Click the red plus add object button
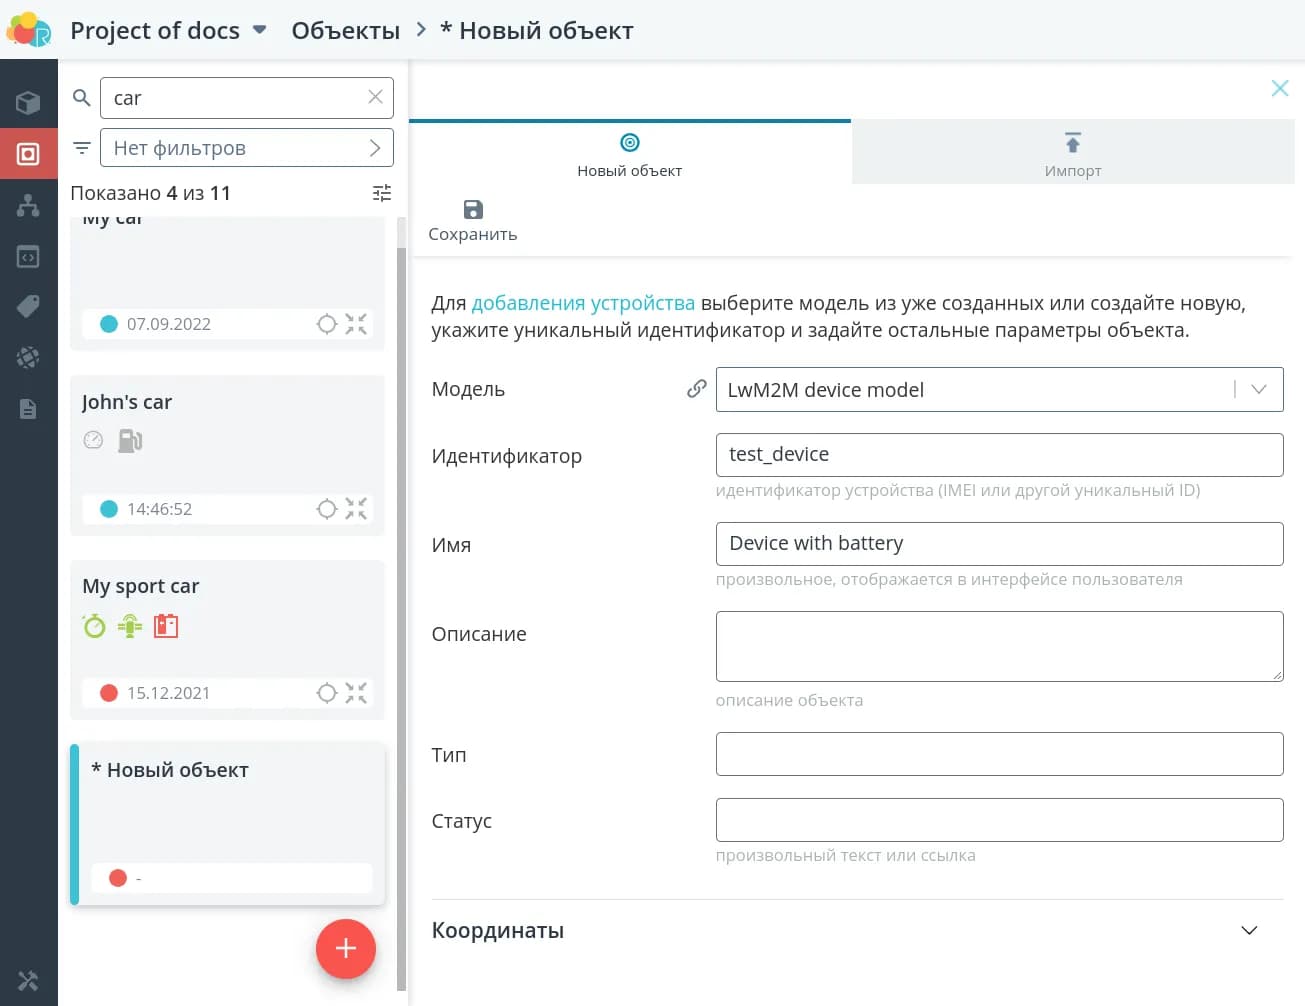The width and height of the screenshot is (1305, 1006). (346, 948)
